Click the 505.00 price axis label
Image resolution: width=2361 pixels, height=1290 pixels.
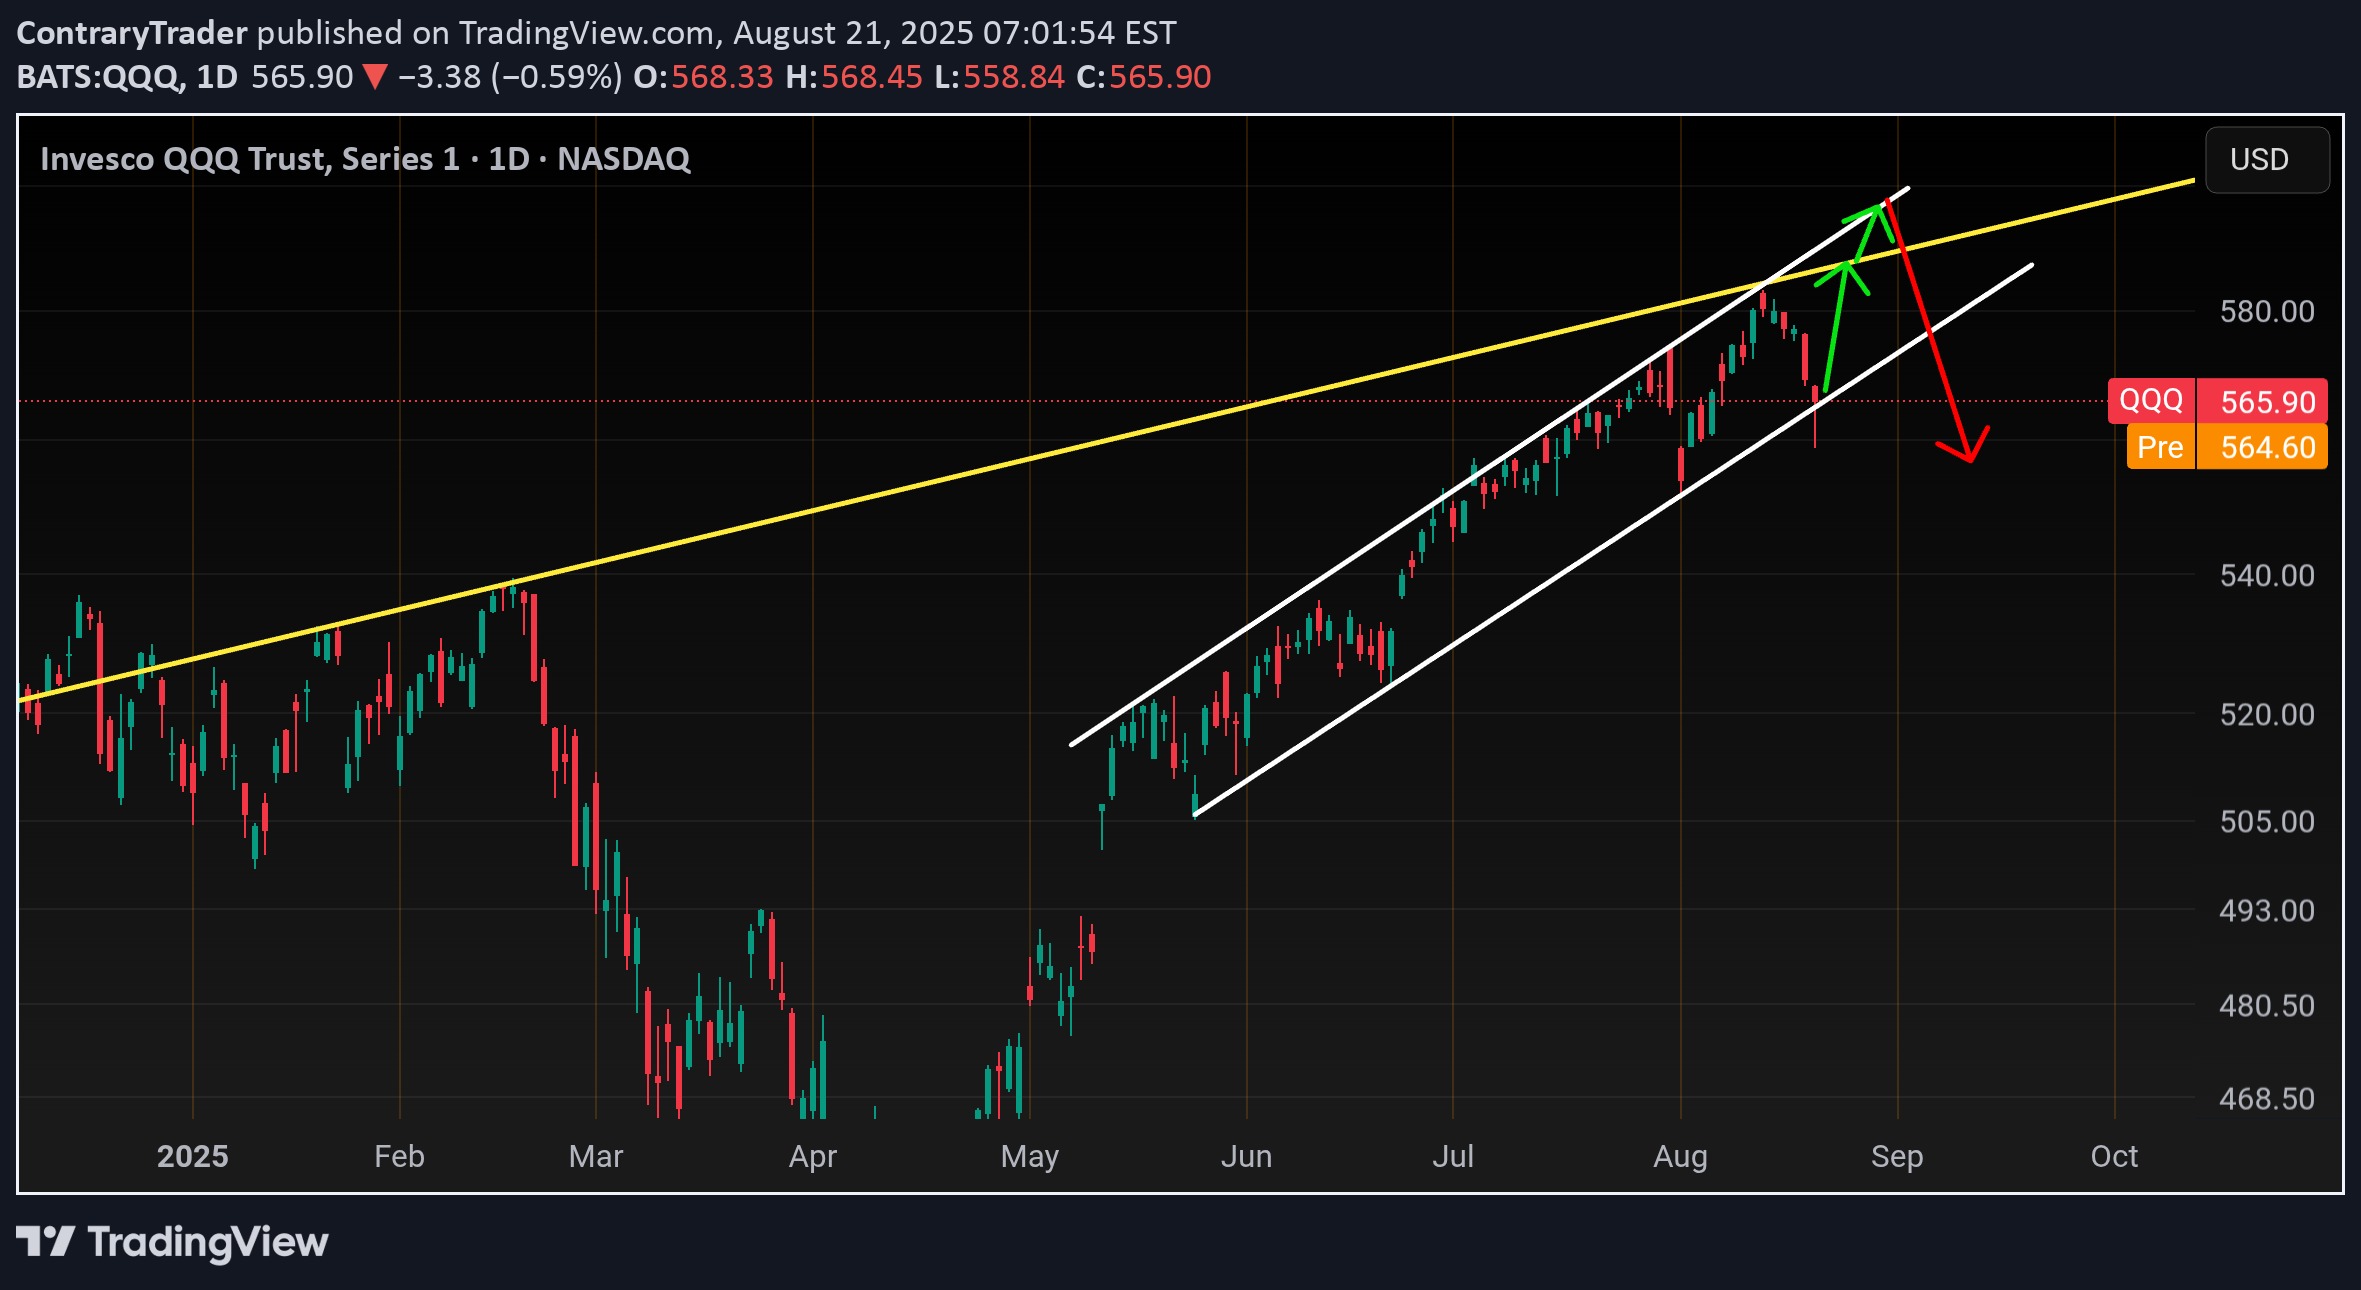2267,821
